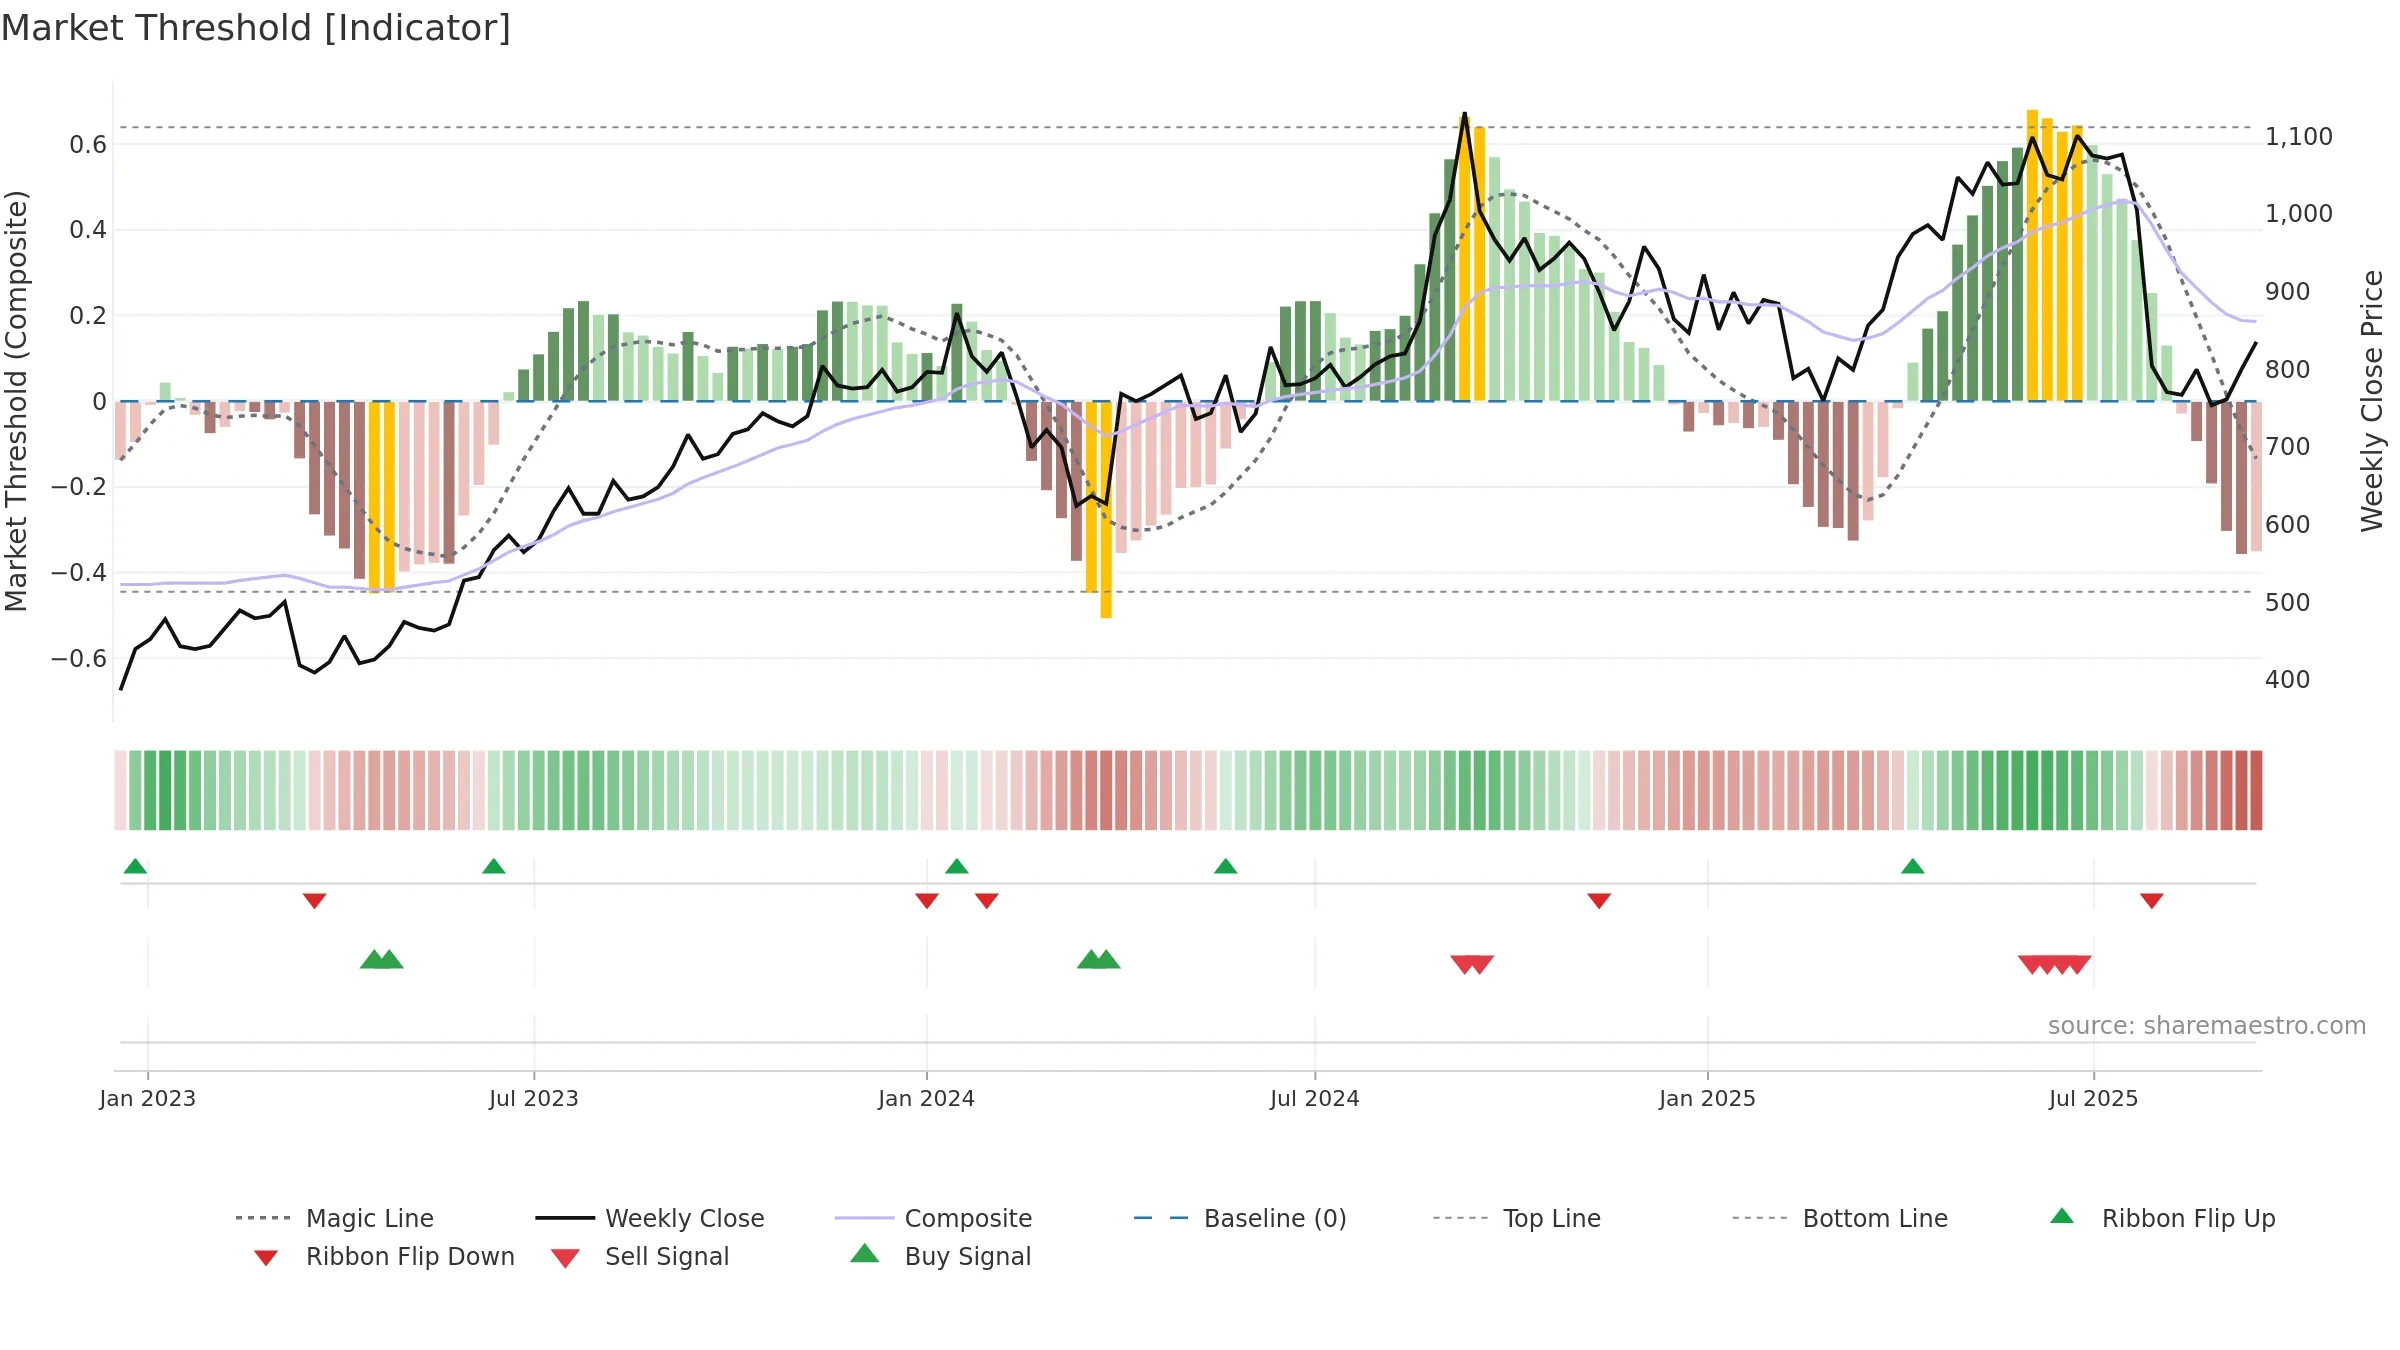Image resolution: width=2400 pixels, height=1350 pixels.
Task: Toggle the Buy Signal legend entry
Action: tap(940, 1256)
